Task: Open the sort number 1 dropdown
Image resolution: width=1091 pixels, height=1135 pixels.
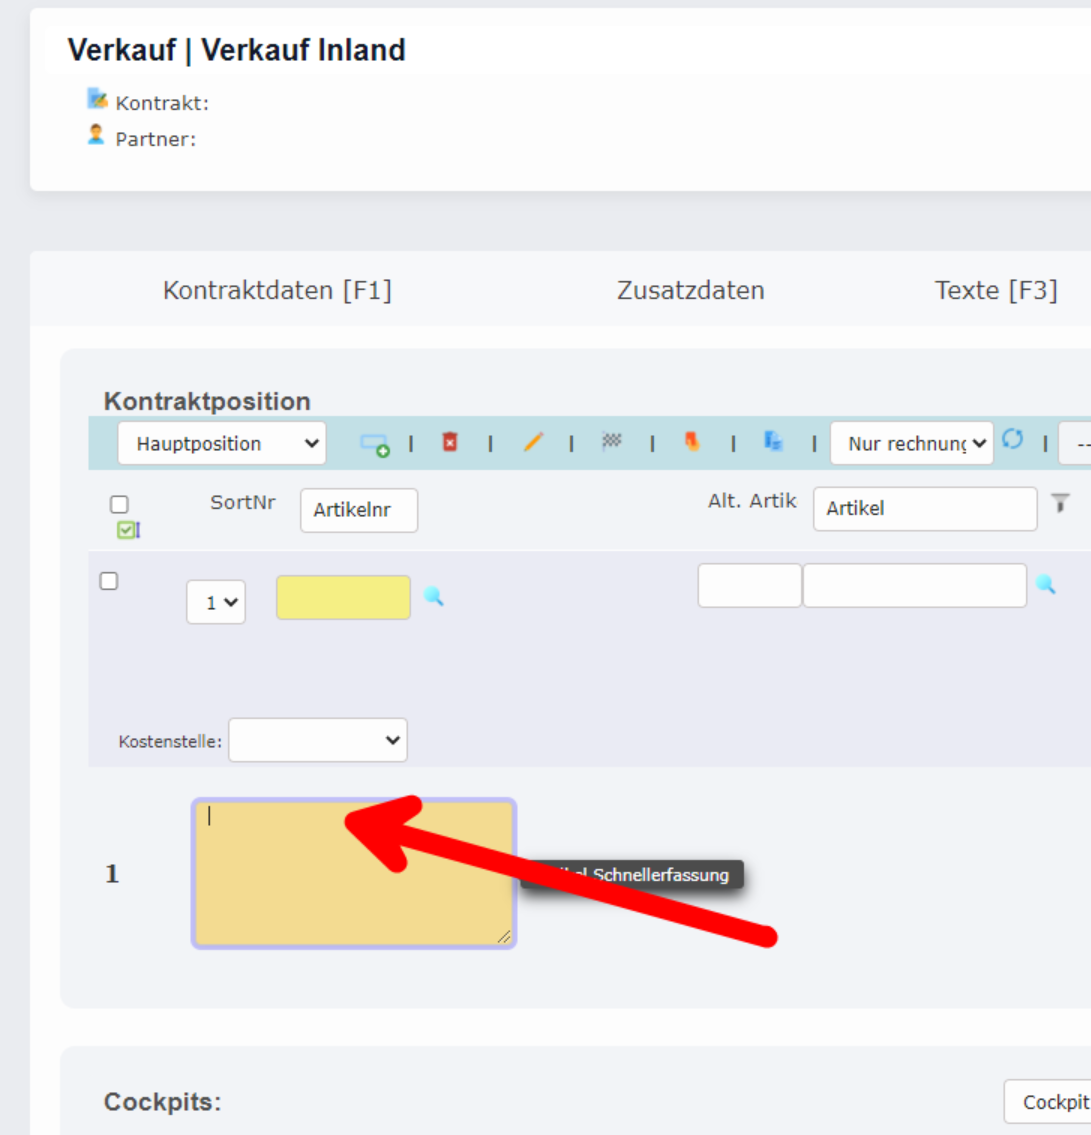Action: tap(216, 603)
